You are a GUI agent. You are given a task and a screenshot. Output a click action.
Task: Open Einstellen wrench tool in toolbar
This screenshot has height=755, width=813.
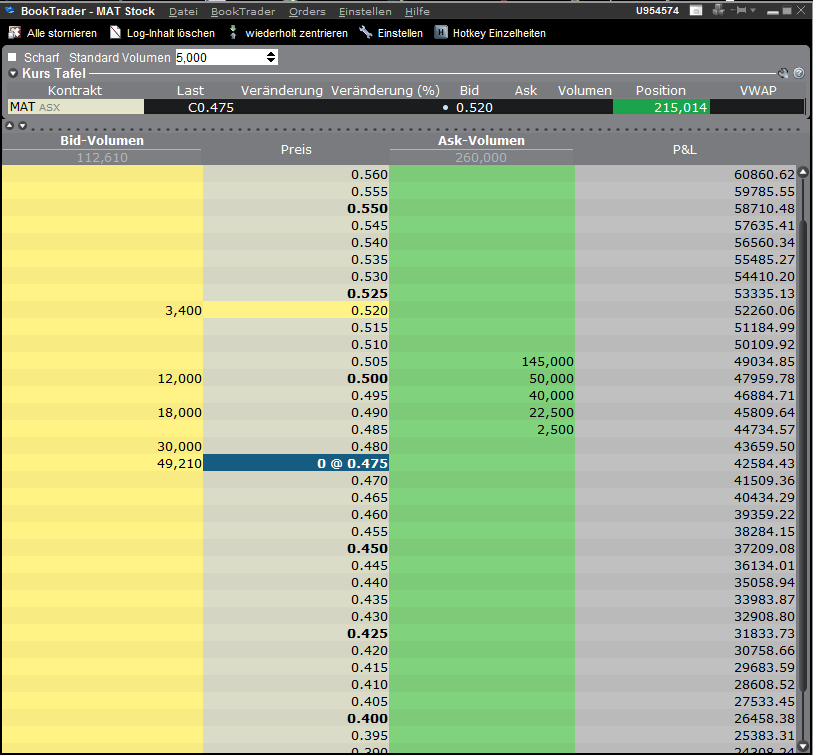point(366,33)
